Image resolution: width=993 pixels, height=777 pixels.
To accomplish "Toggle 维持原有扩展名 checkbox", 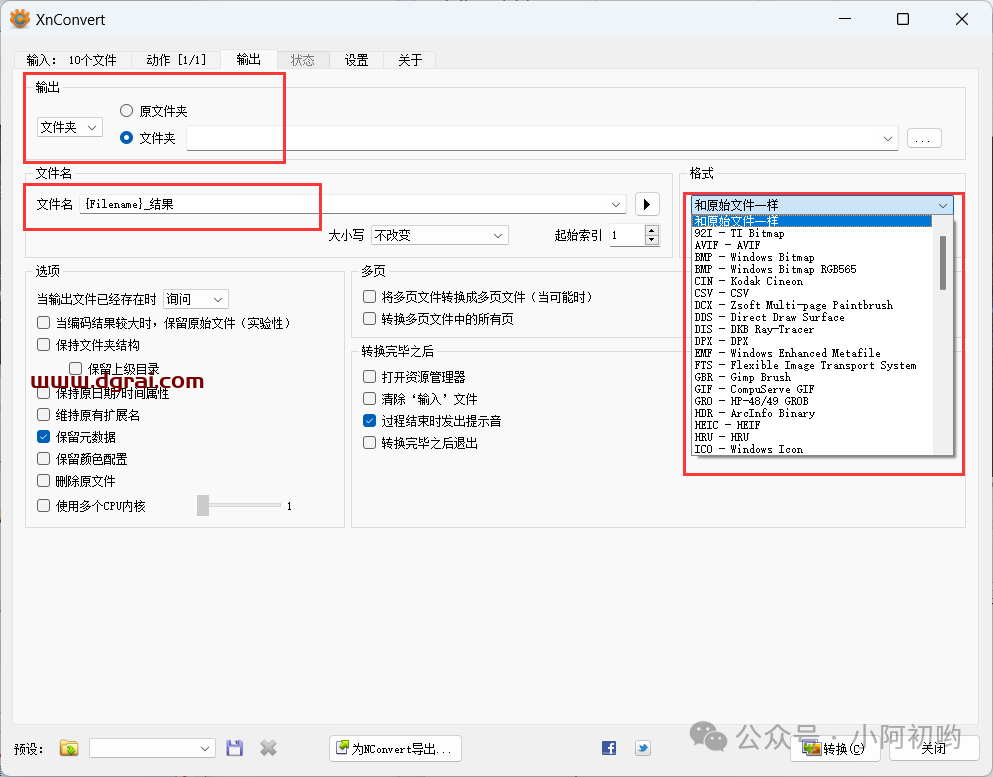I will [44, 415].
